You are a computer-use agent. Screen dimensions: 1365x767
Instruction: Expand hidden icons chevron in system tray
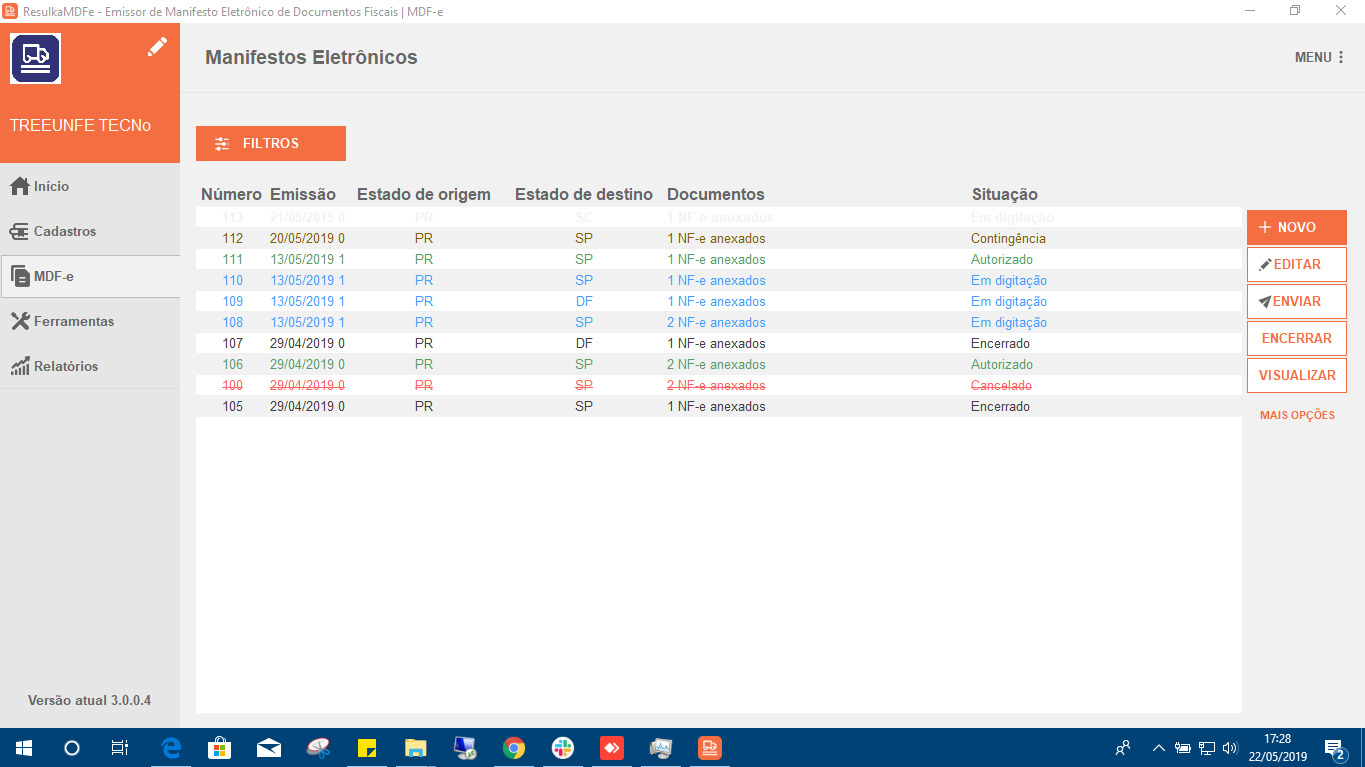pyautogui.click(x=1157, y=747)
